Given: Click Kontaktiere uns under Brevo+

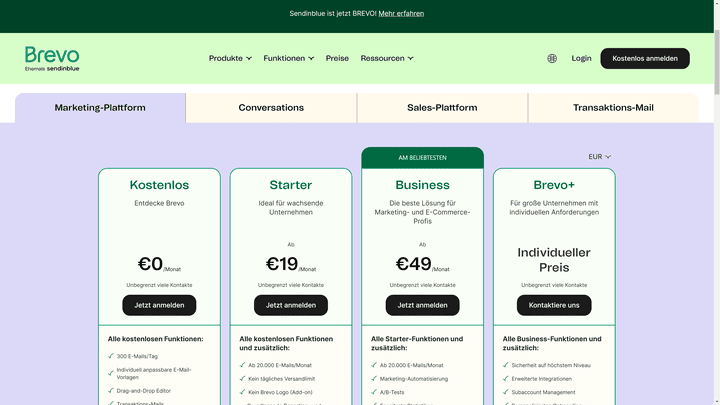Looking at the screenshot, I should 554,305.
